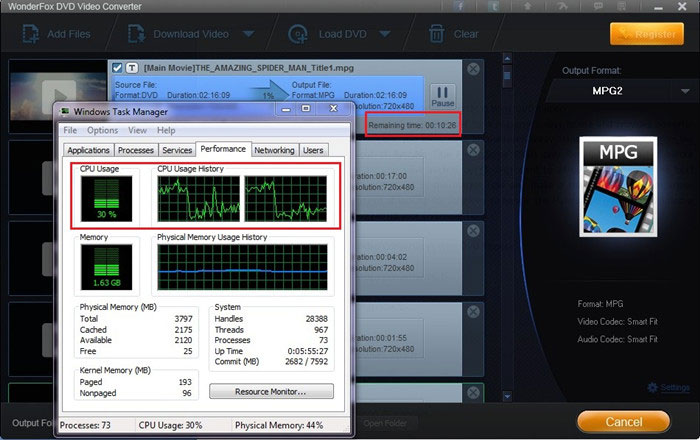Switch to the Processes tab
This screenshot has width=700, height=440.
tap(136, 150)
